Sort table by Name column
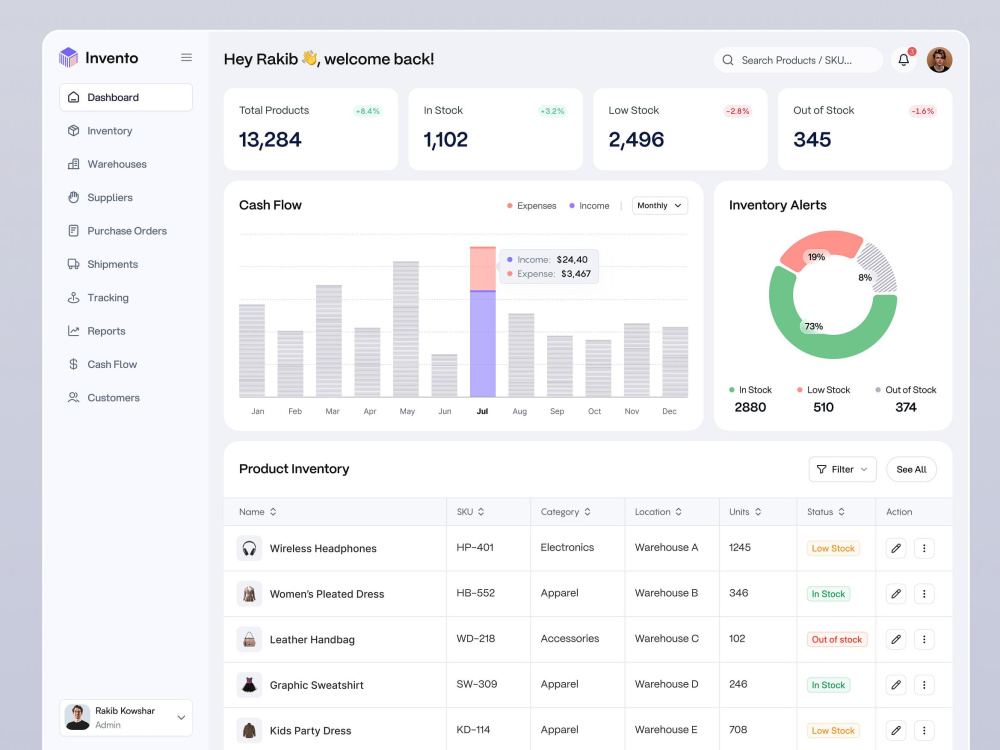The image size is (1000, 750). click(258, 511)
